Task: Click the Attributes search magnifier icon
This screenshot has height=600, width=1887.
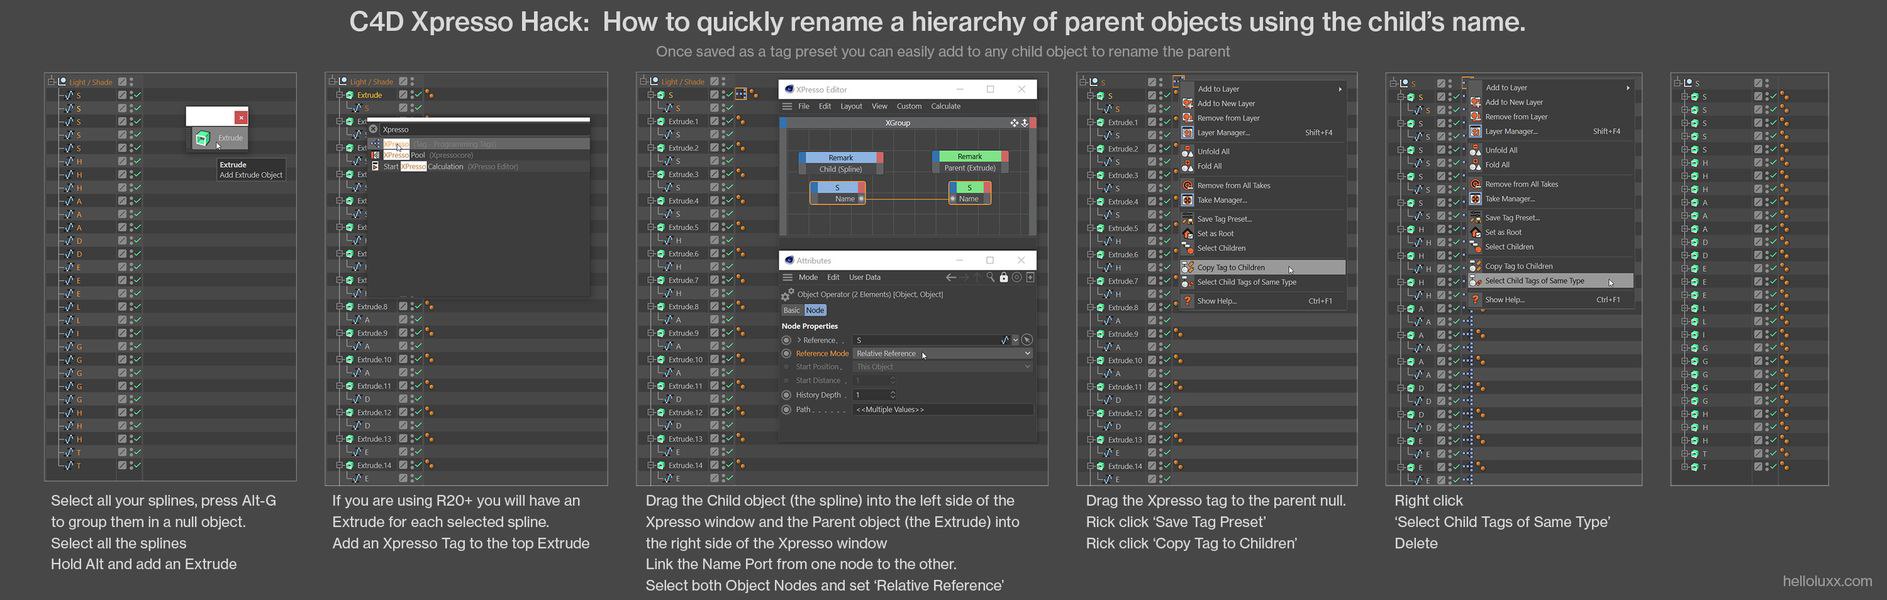Action: tap(990, 277)
